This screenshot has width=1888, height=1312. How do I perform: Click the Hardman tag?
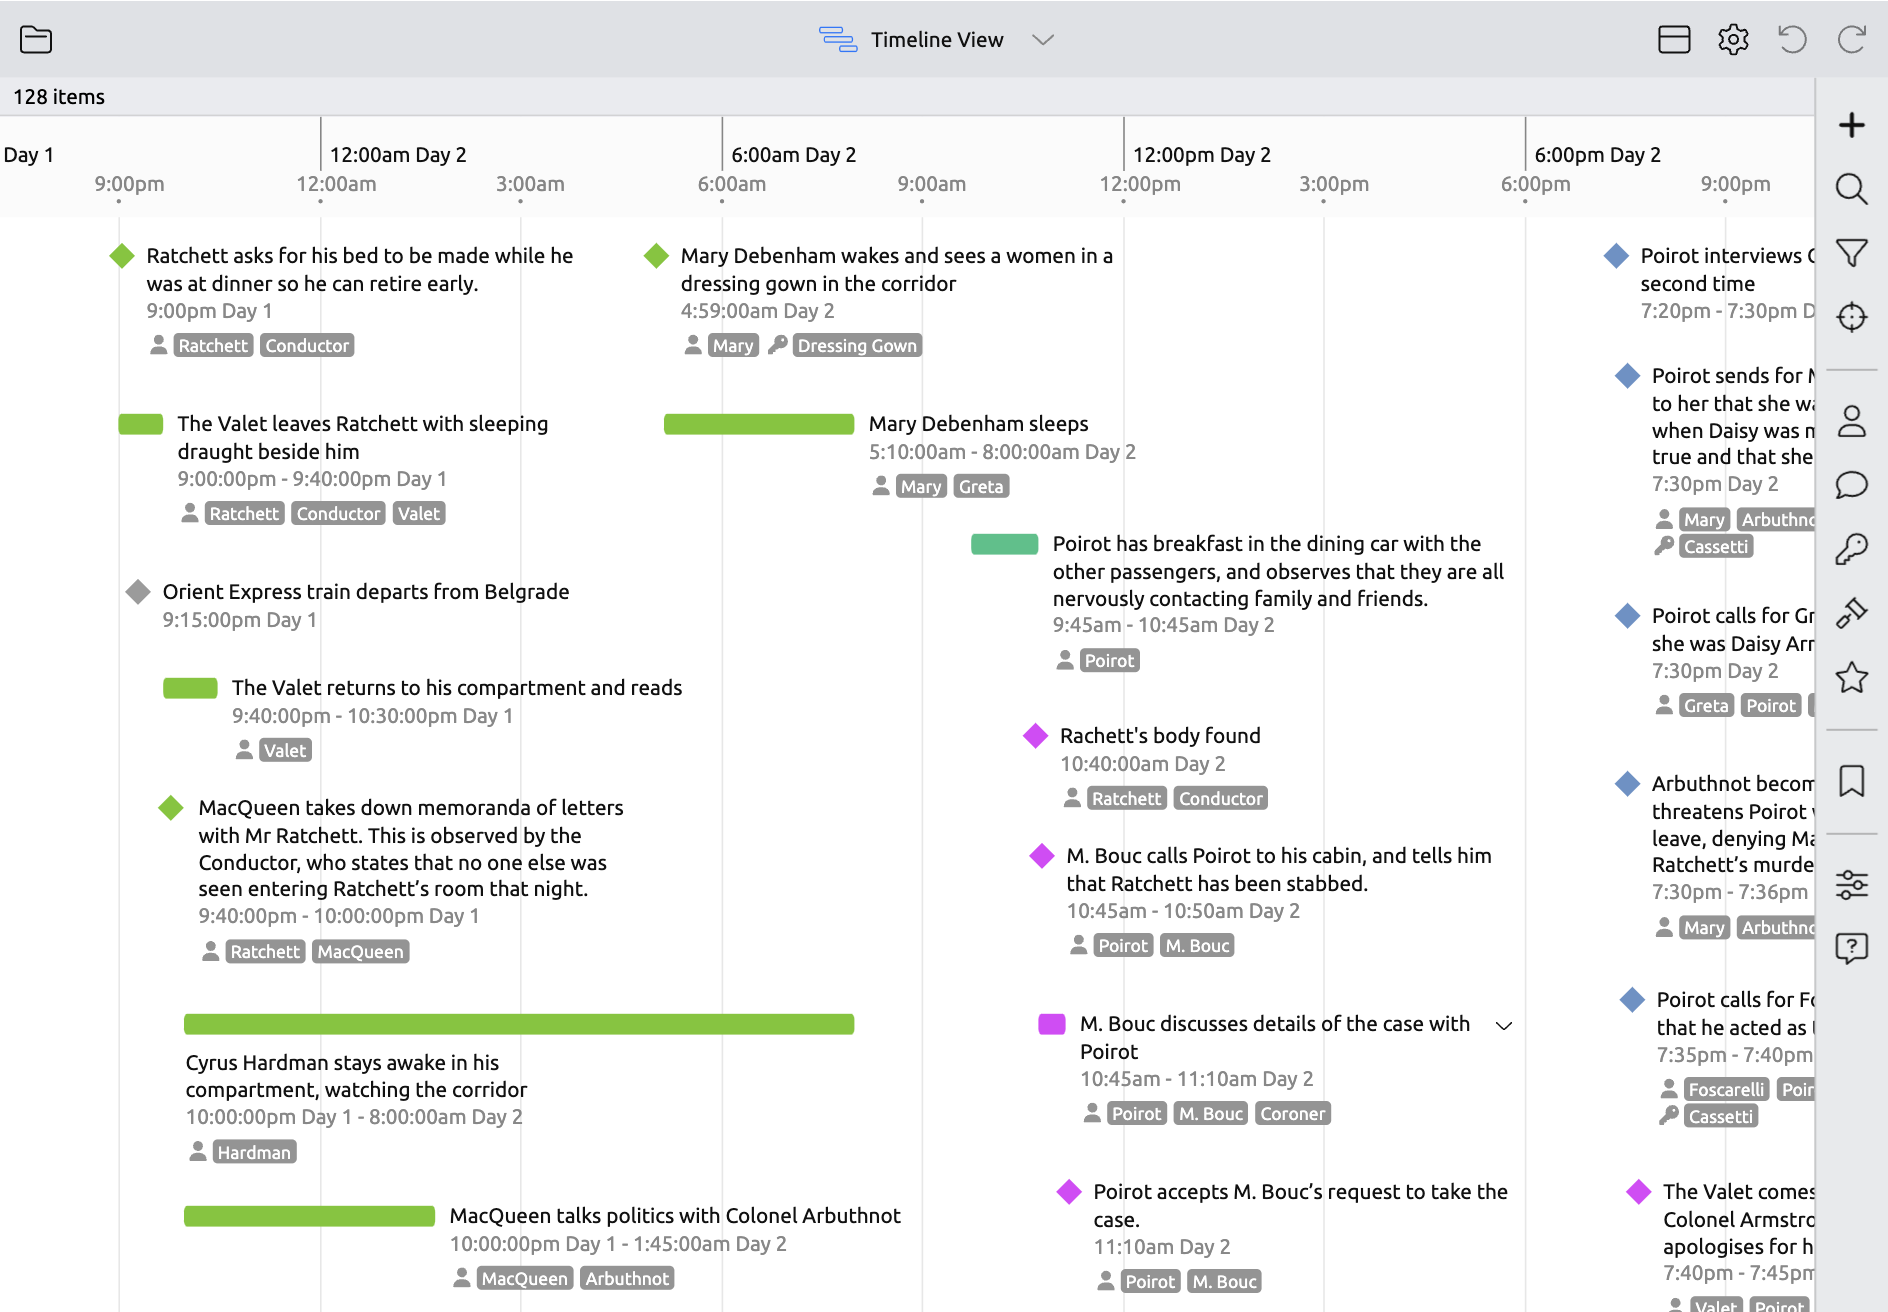254,1153
